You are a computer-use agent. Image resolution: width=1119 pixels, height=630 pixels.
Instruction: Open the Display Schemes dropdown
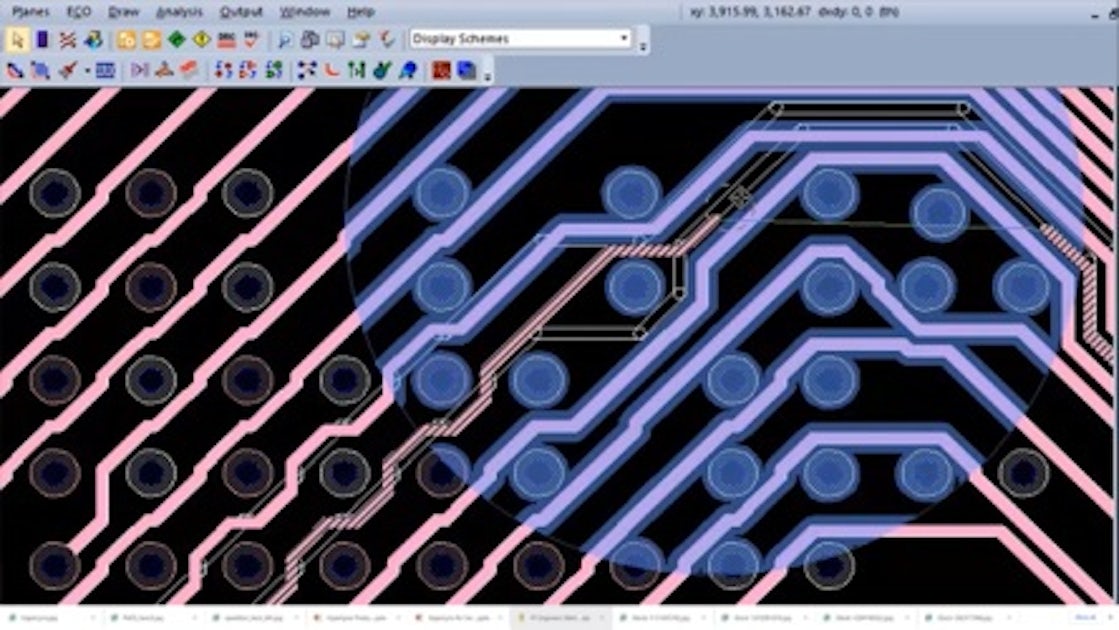click(x=520, y=39)
